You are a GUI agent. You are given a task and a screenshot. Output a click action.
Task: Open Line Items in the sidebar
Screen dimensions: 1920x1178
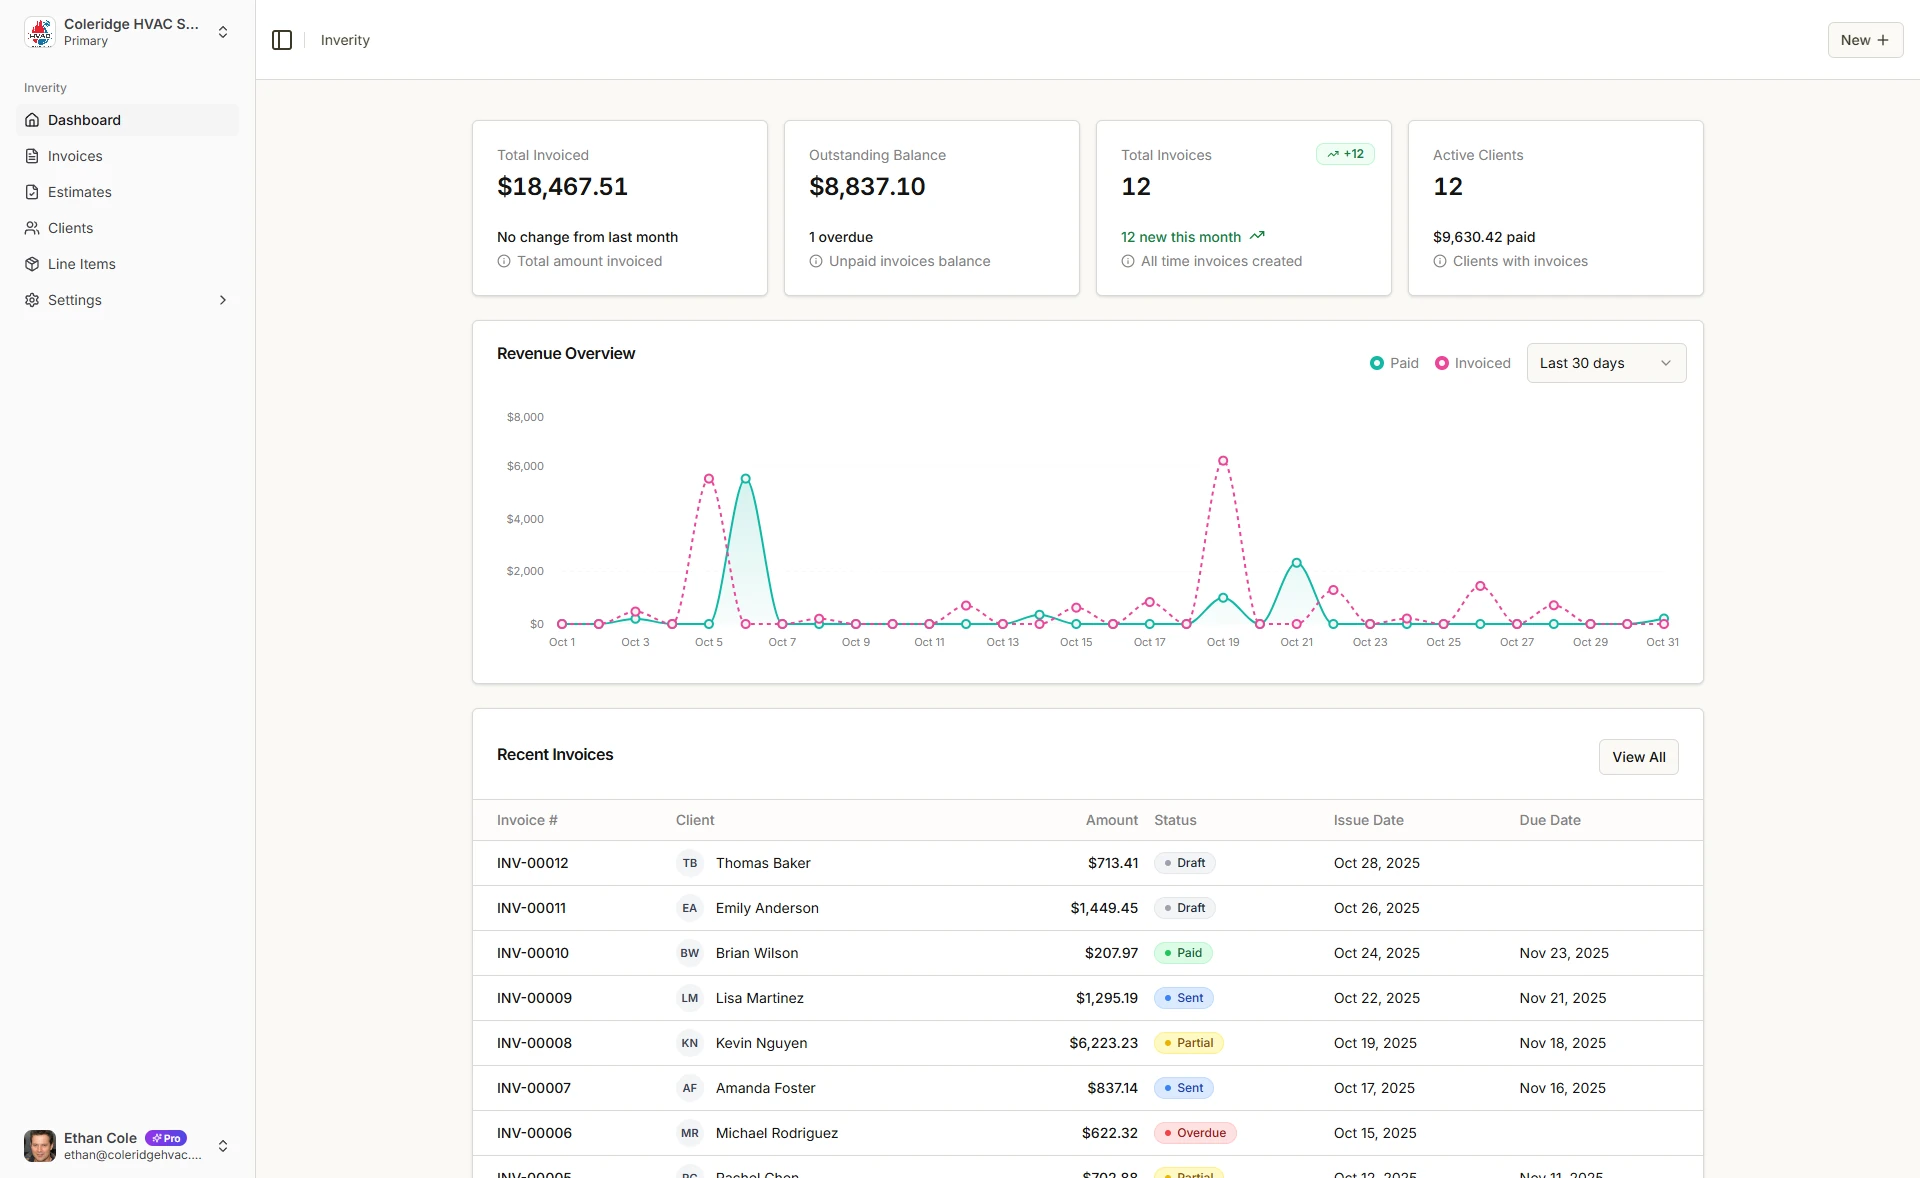pyautogui.click(x=82, y=264)
